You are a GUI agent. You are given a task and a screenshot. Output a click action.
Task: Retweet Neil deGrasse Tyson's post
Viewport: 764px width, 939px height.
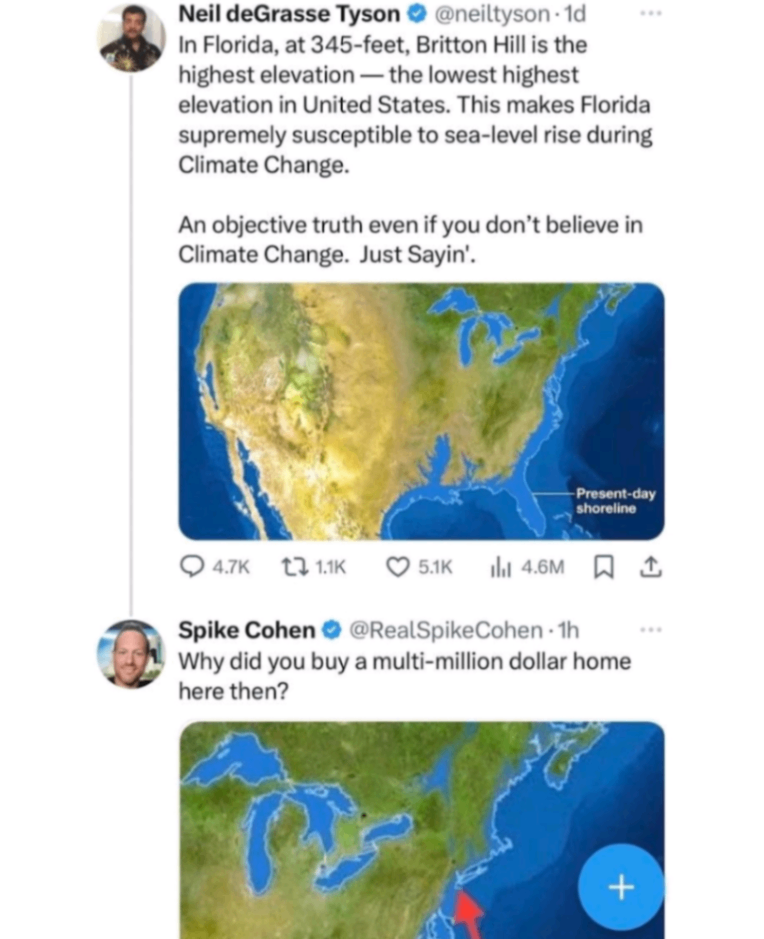point(297,567)
